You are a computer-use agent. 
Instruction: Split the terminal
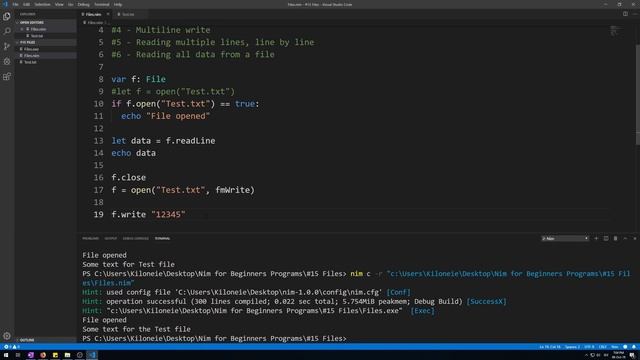(606, 238)
